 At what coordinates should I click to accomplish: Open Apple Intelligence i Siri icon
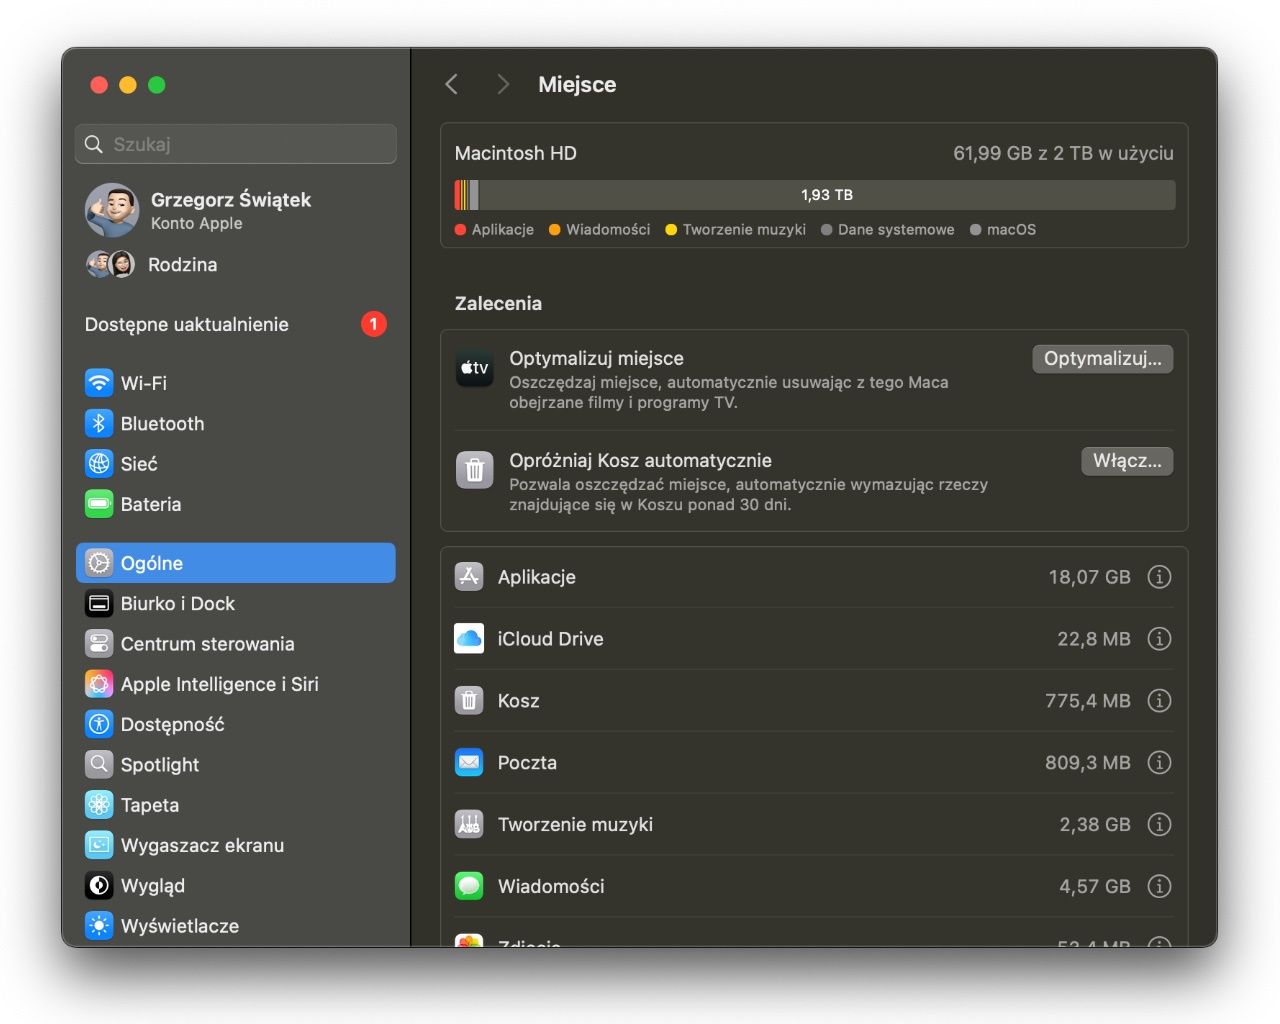coord(99,684)
